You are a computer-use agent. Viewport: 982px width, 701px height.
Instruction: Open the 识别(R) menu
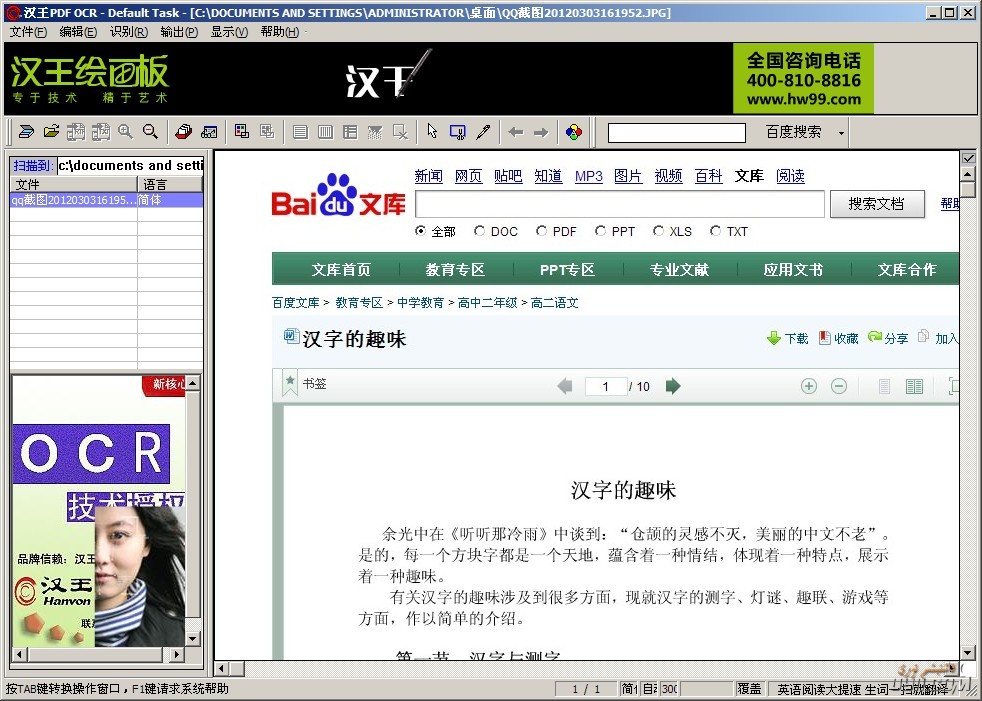(x=128, y=32)
